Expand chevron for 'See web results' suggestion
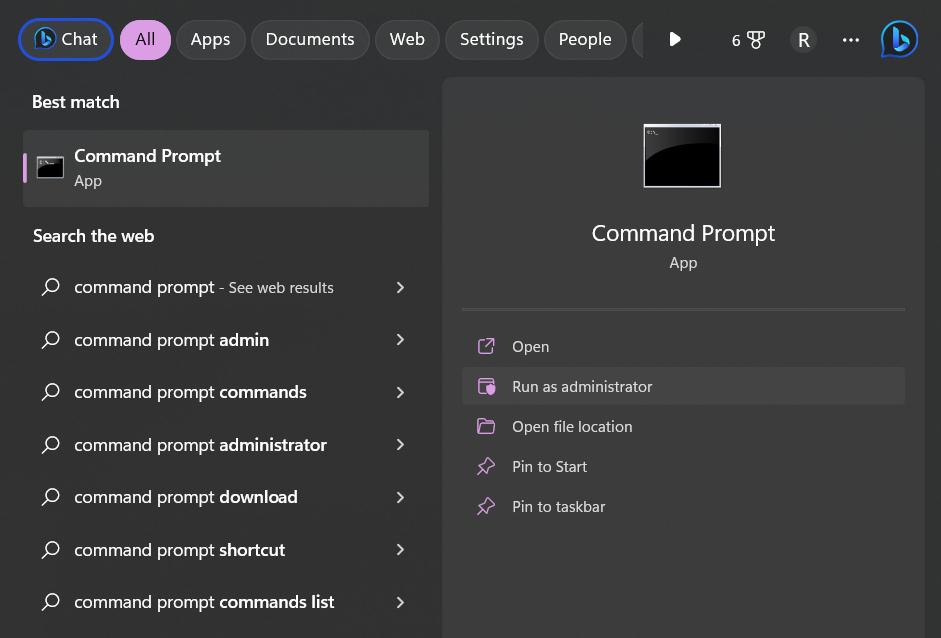Image resolution: width=941 pixels, height=638 pixels. (400, 287)
